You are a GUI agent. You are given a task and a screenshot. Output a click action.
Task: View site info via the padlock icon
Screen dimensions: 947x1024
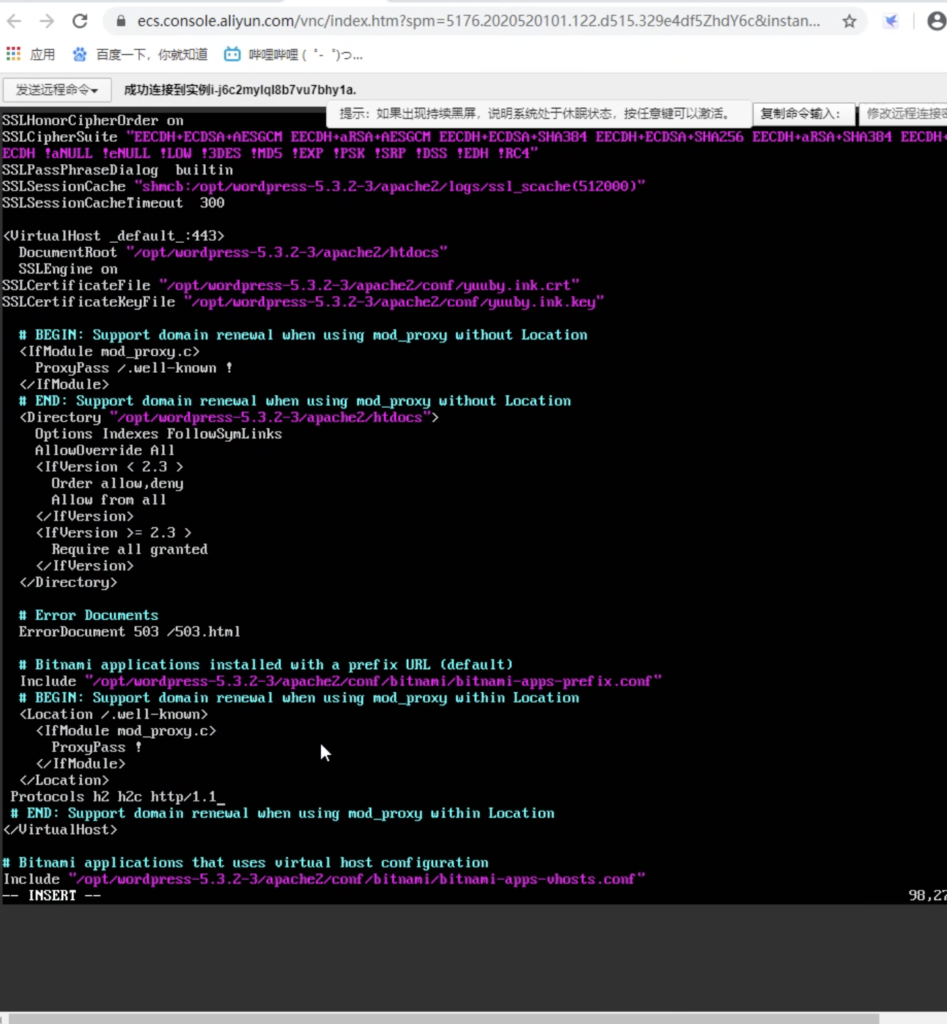(x=121, y=21)
